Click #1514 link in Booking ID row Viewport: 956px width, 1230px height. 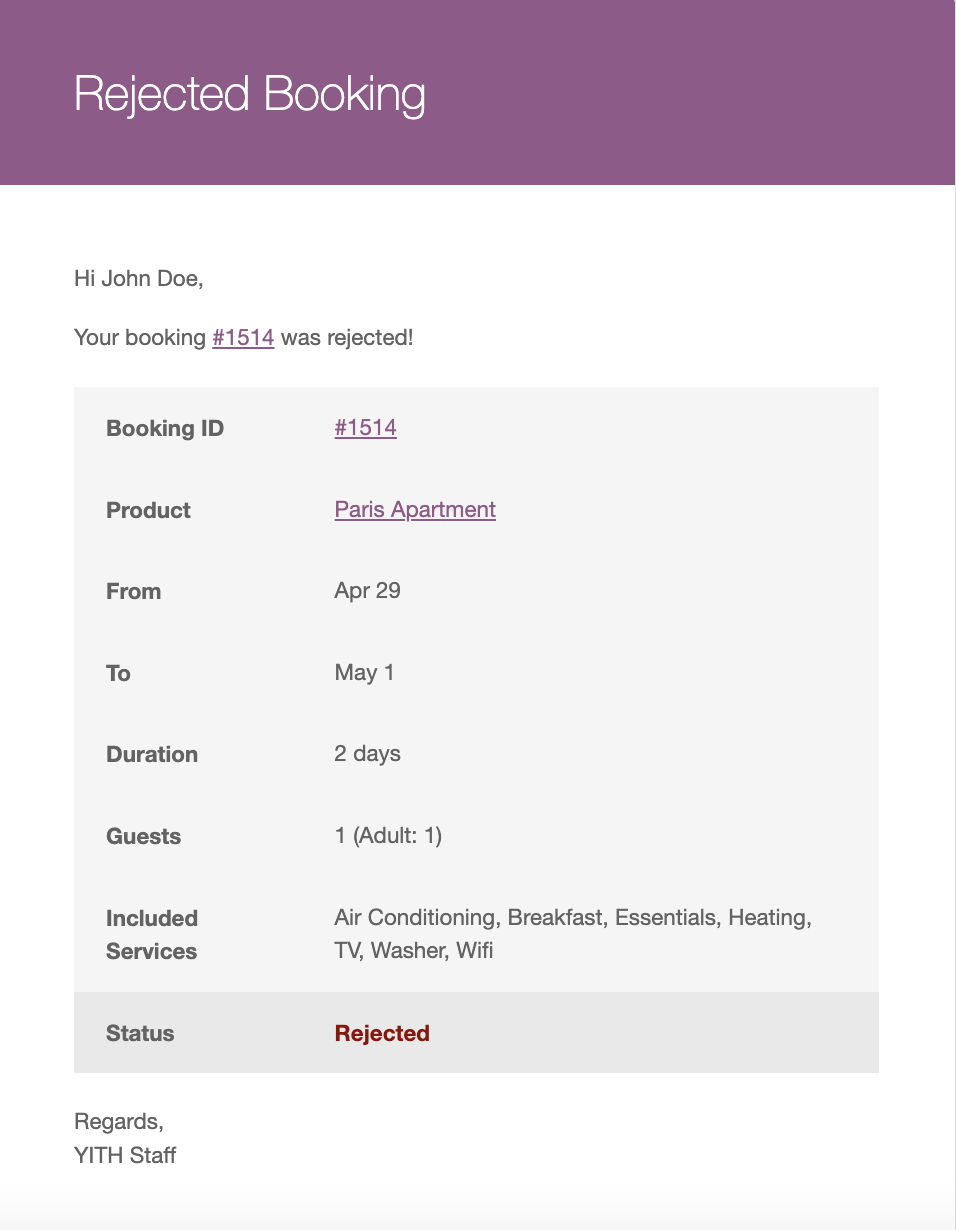365,428
